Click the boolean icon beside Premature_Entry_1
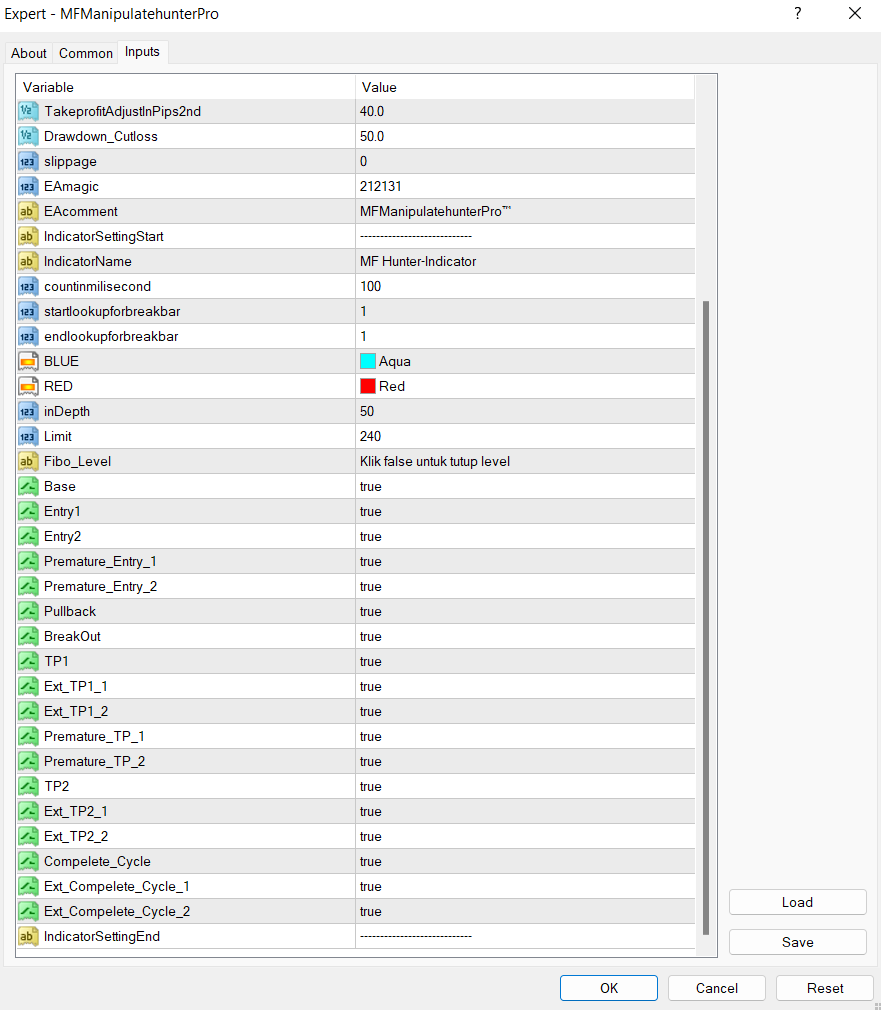Image resolution: width=881 pixels, height=1010 pixels. point(28,562)
